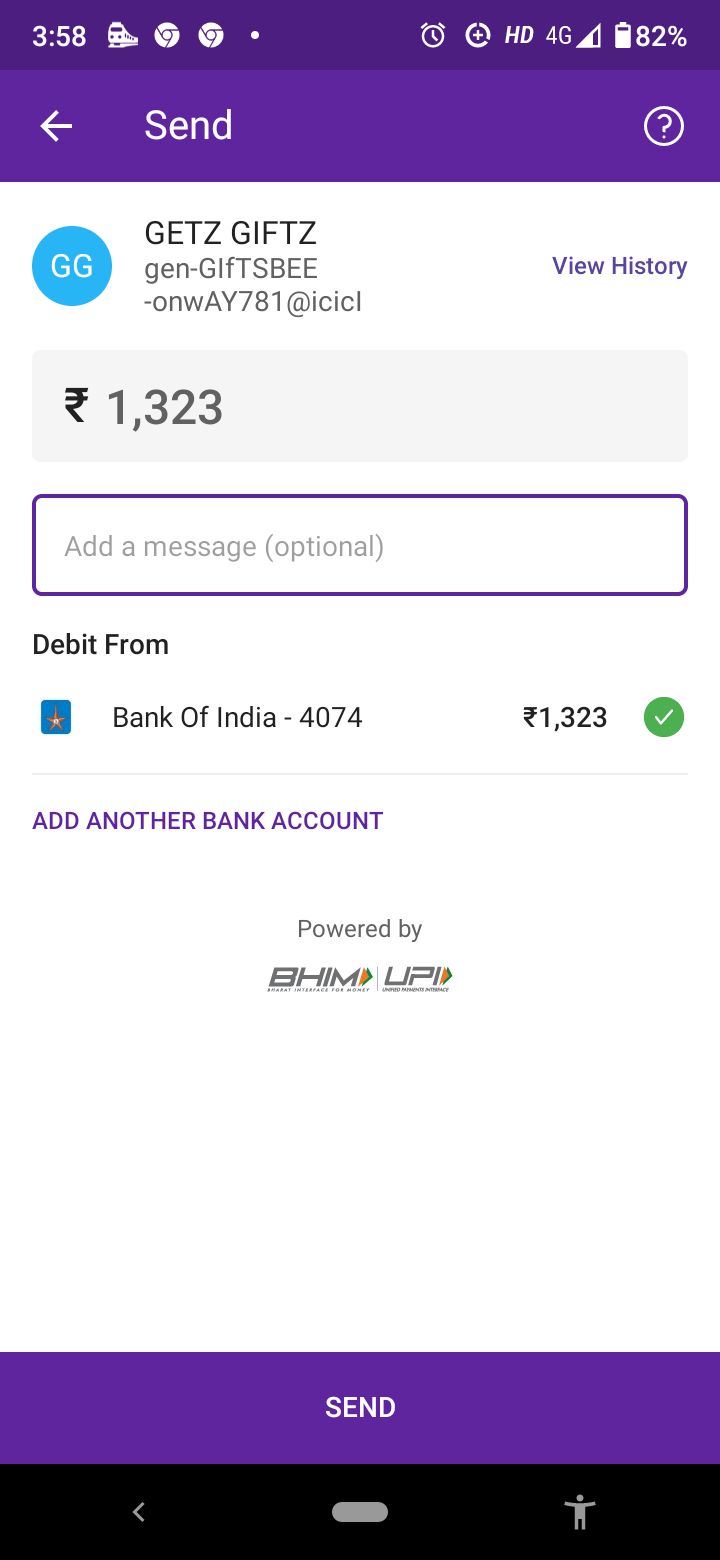Tap the back arrow in Send header

(56, 126)
